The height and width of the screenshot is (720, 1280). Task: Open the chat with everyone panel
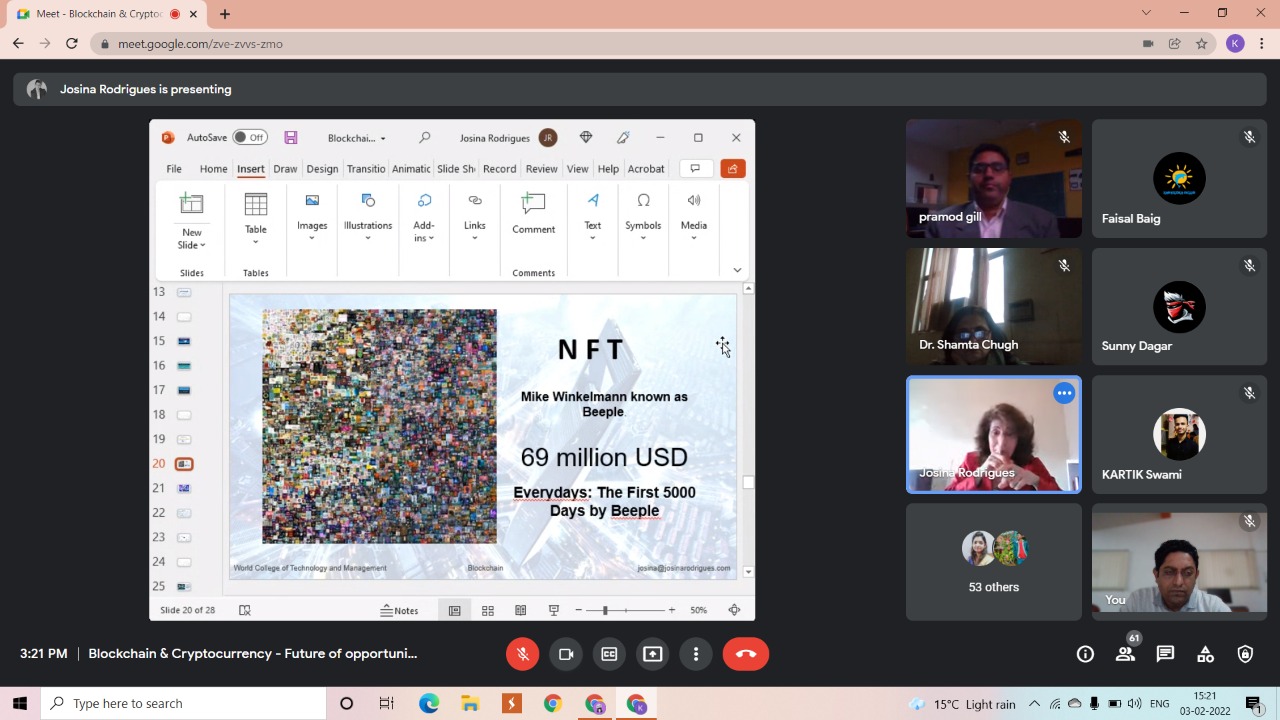pos(1165,654)
